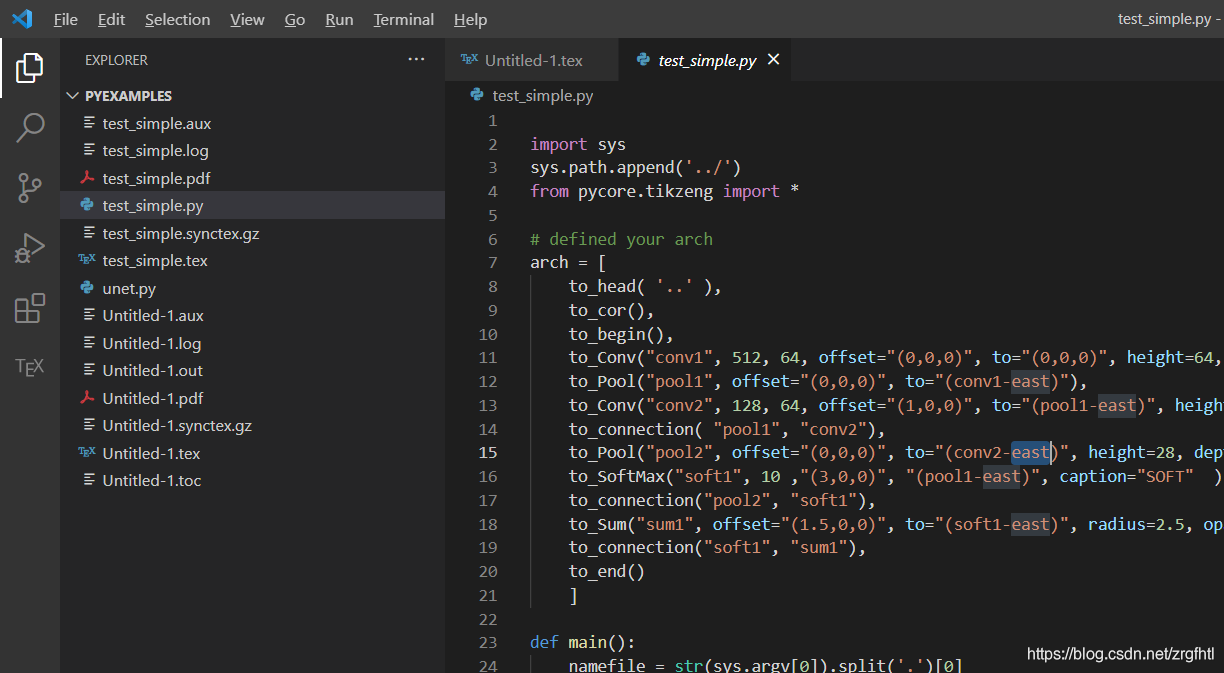Open the Run menu

[x=339, y=19]
